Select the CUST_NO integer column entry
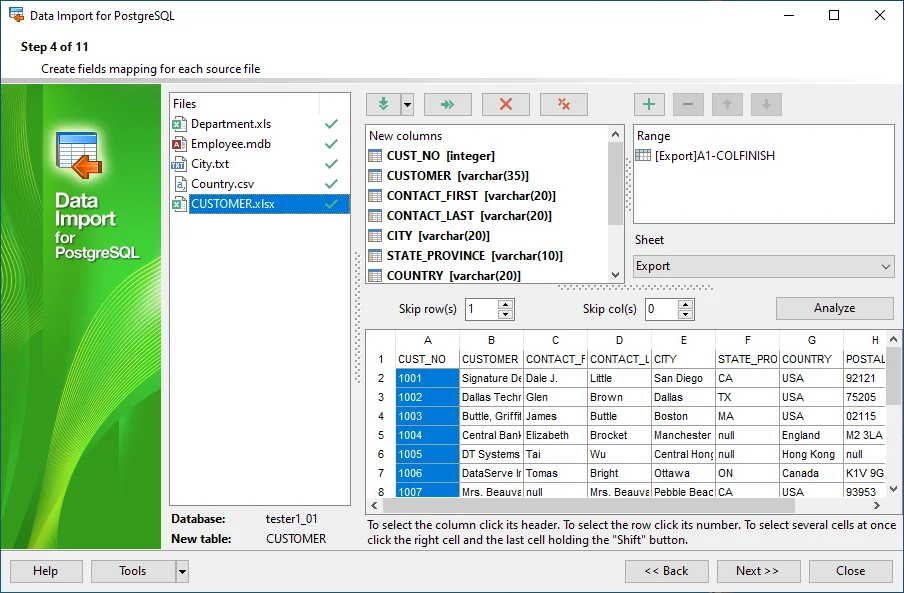Image resolution: width=904 pixels, height=593 pixels. [x=440, y=156]
